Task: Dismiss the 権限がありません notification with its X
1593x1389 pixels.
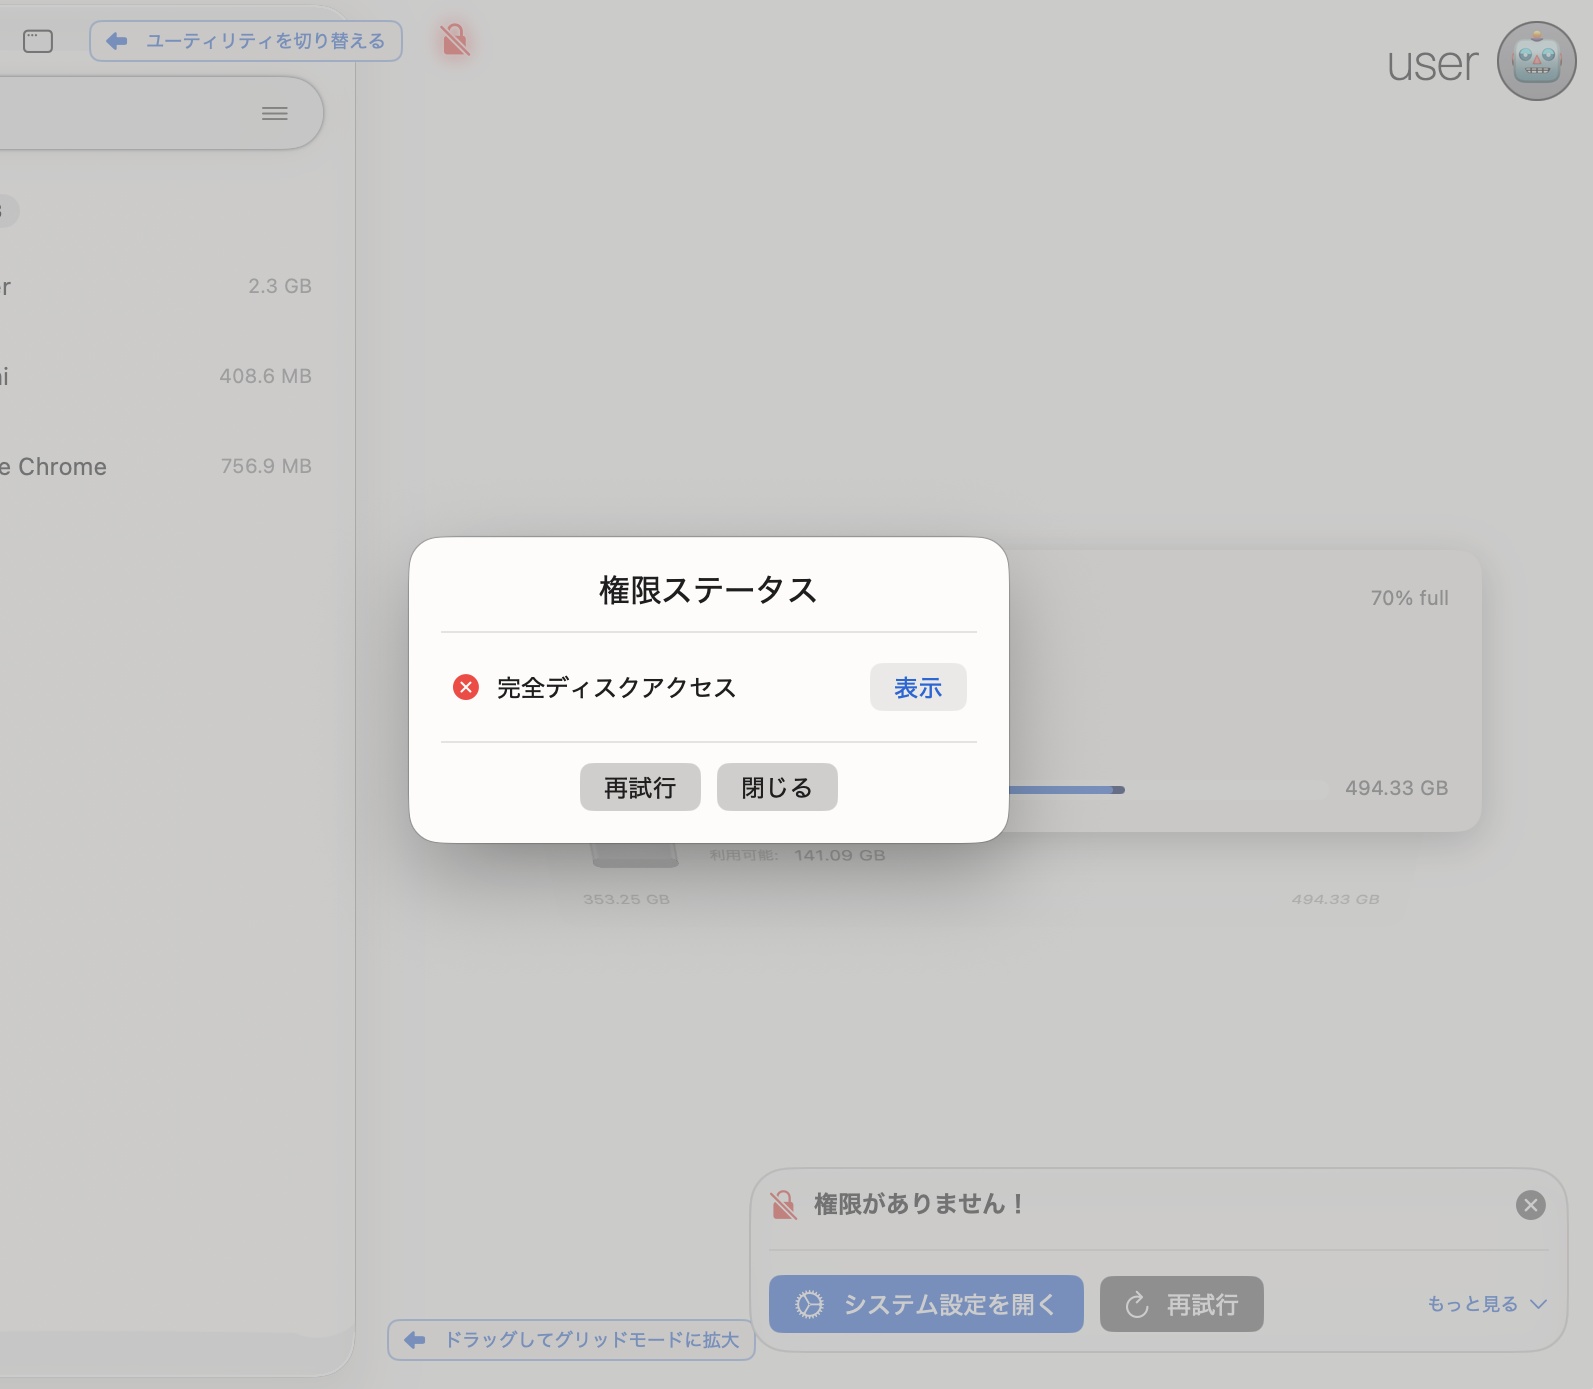Action: click(1530, 1205)
